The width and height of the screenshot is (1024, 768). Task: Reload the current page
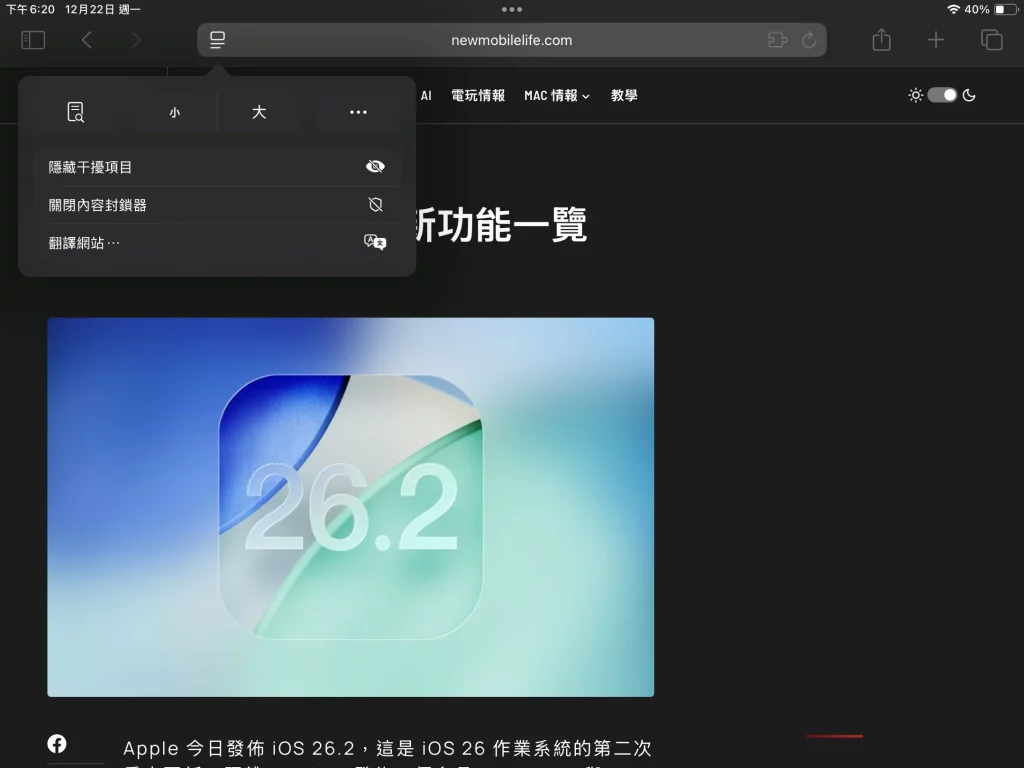(809, 40)
